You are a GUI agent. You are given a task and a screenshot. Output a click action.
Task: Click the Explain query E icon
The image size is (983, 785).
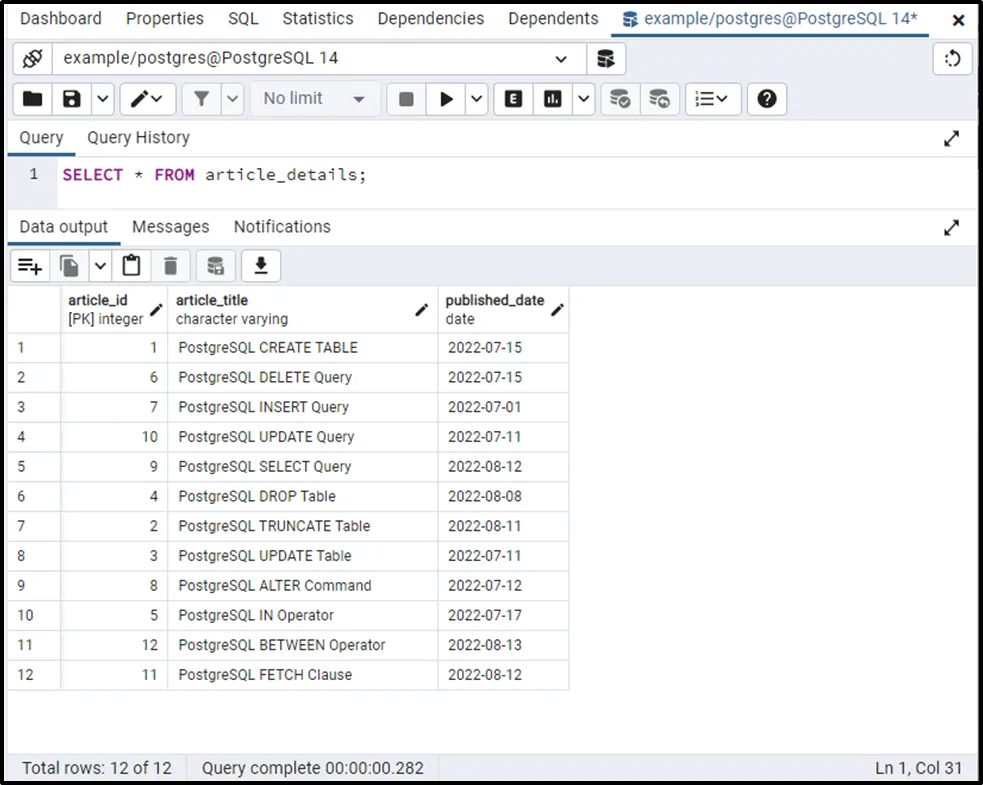514,99
